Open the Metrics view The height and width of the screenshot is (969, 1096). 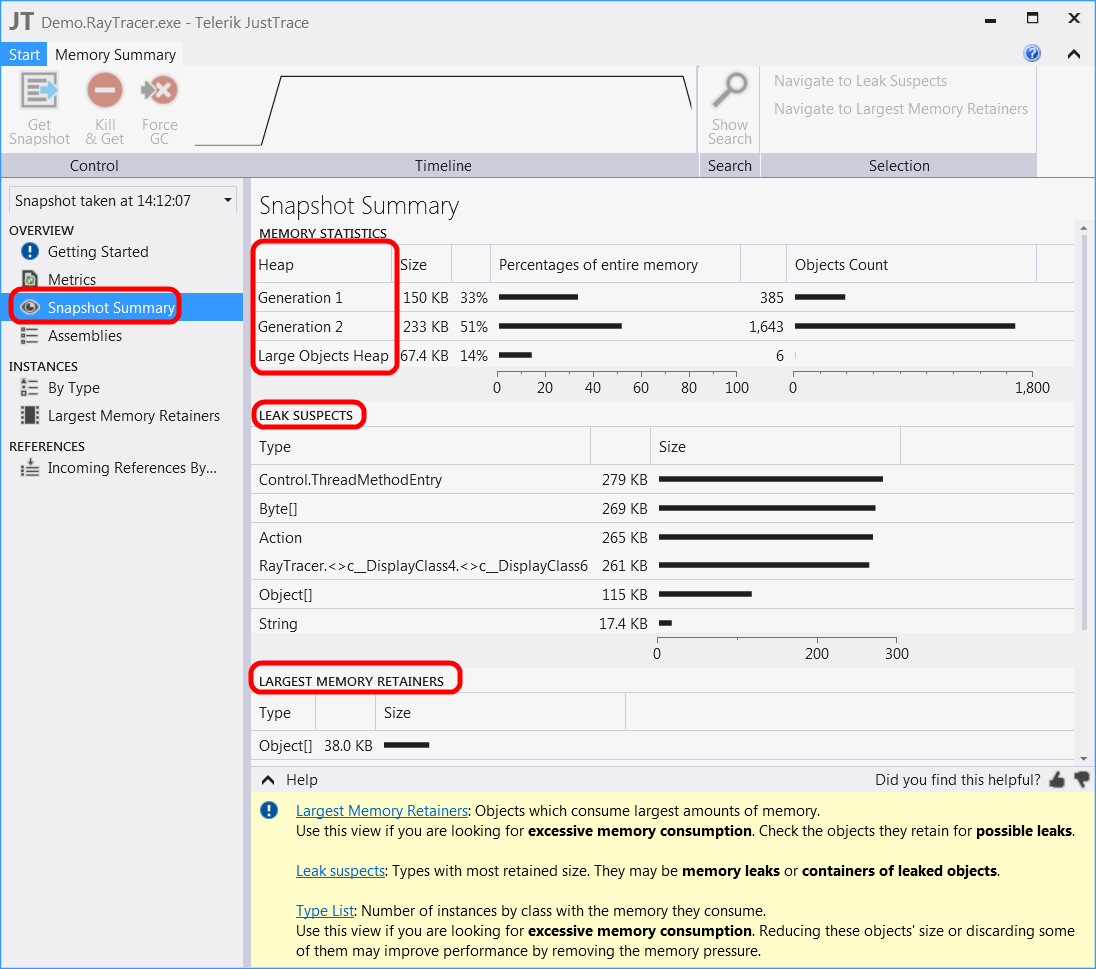point(72,280)
